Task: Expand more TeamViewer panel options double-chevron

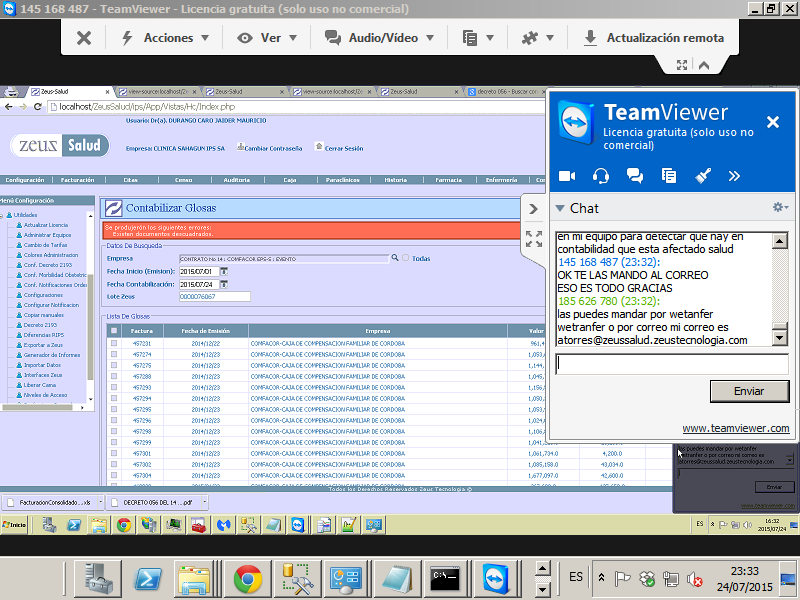Action: coord(734,176)
